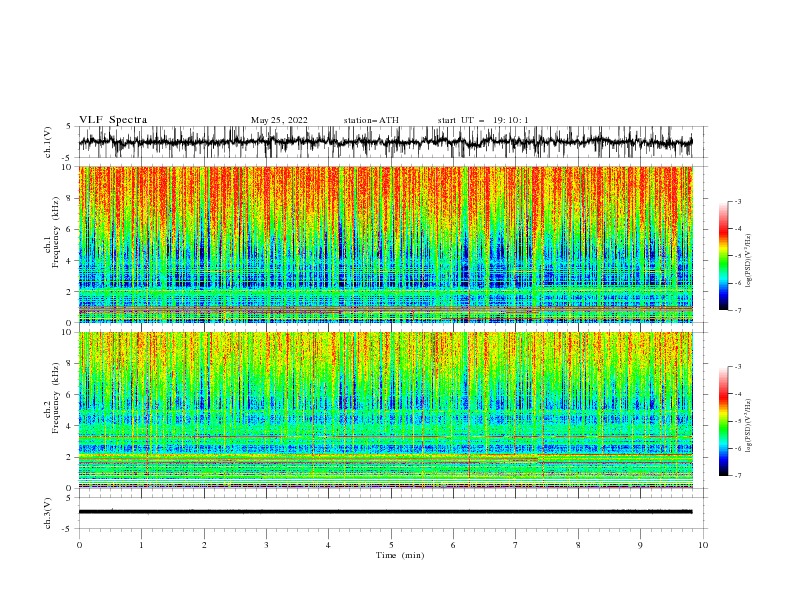792x612 pixels.
Task: Select the log(PSD) label beside ch.1 colorbar
Action: (x=748, y=260)
